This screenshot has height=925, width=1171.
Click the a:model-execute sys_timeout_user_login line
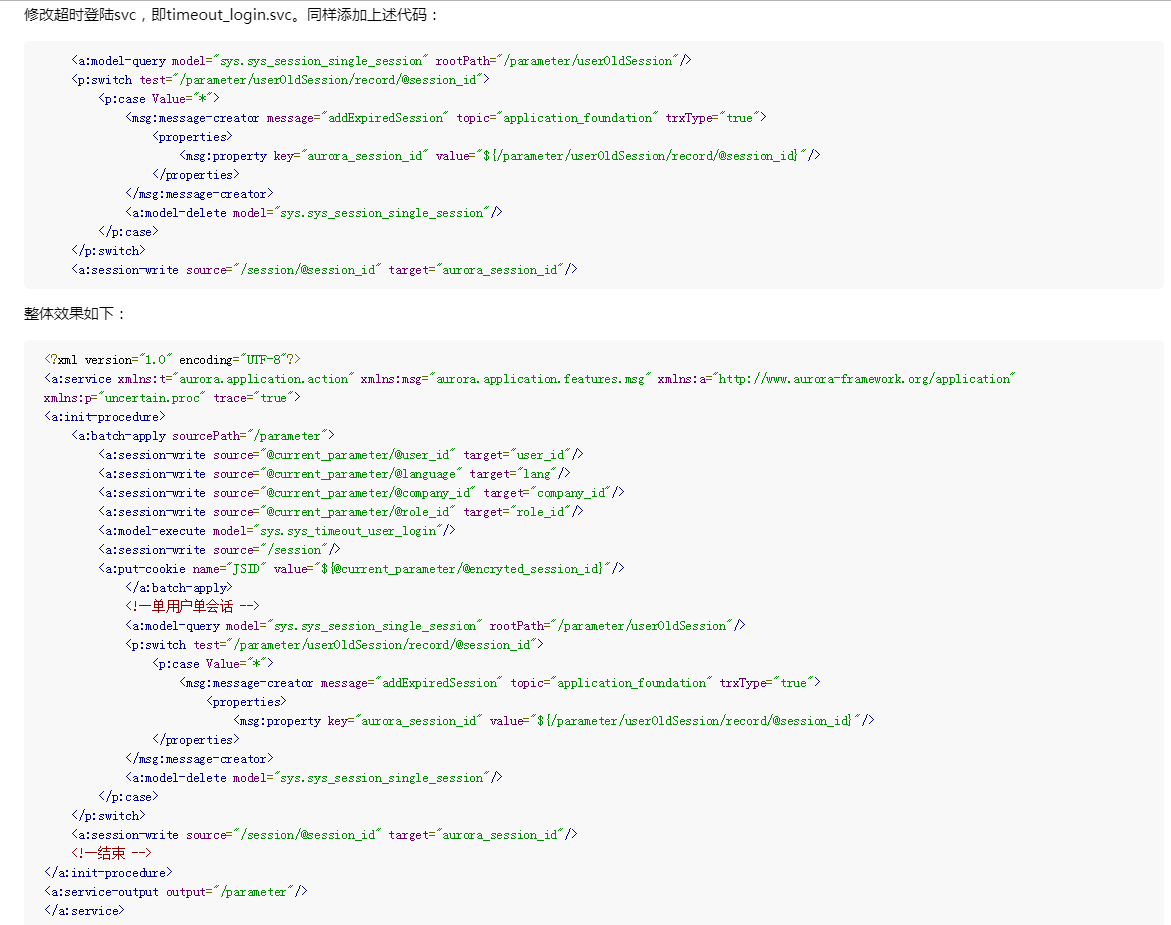click(x=276, y=531)
